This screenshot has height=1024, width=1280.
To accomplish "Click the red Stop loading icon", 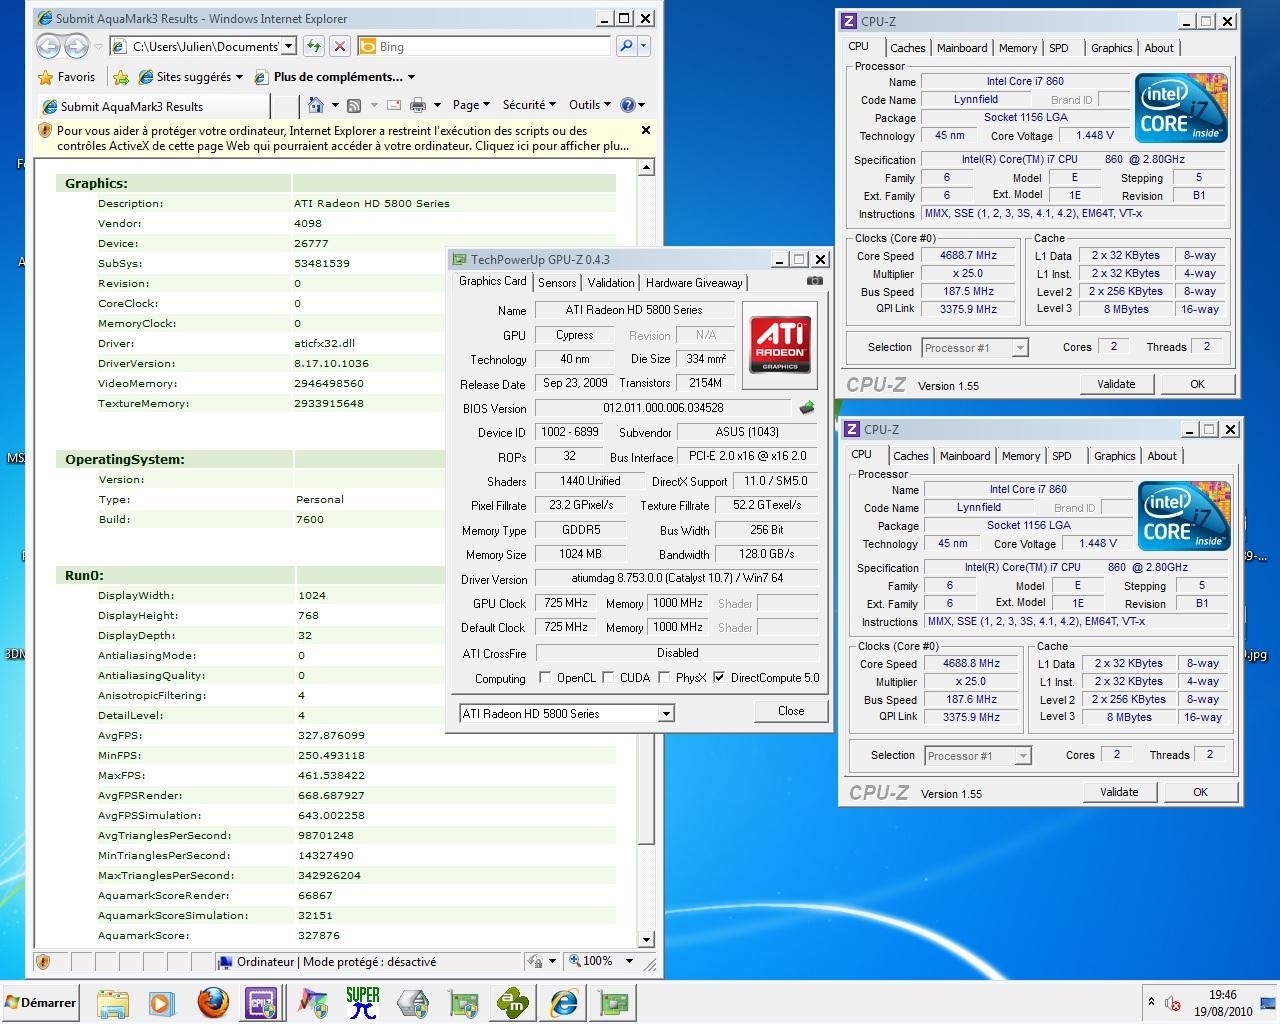I will pos(340,46).
